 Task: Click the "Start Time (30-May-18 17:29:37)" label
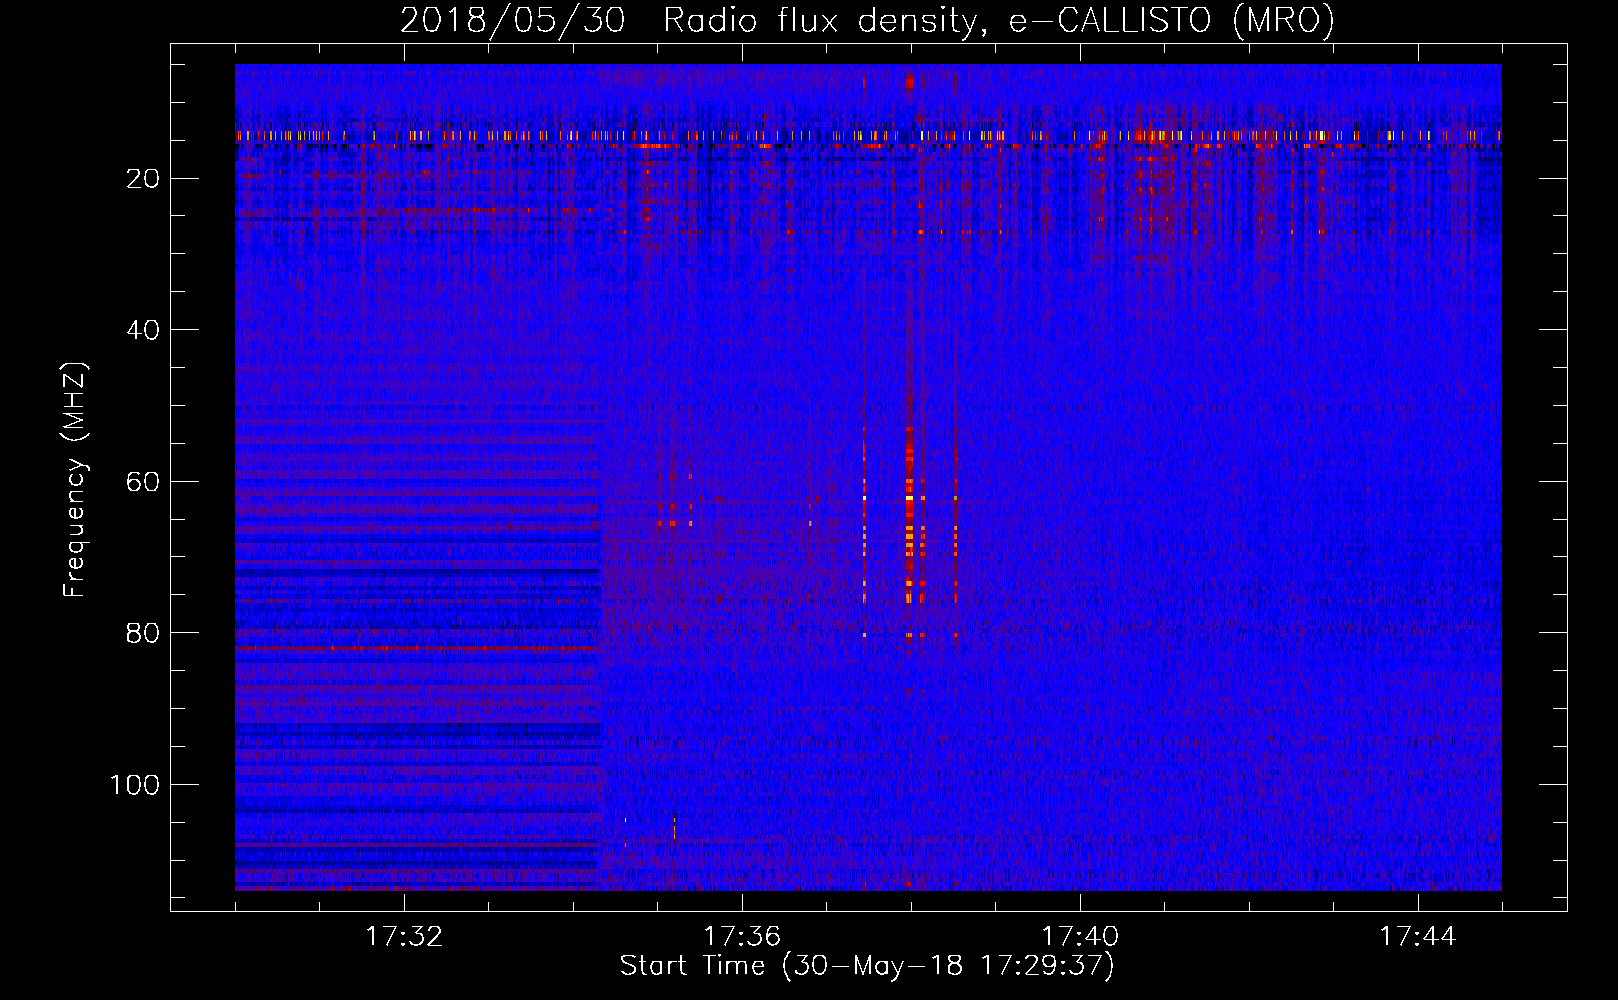pos(867,966)
